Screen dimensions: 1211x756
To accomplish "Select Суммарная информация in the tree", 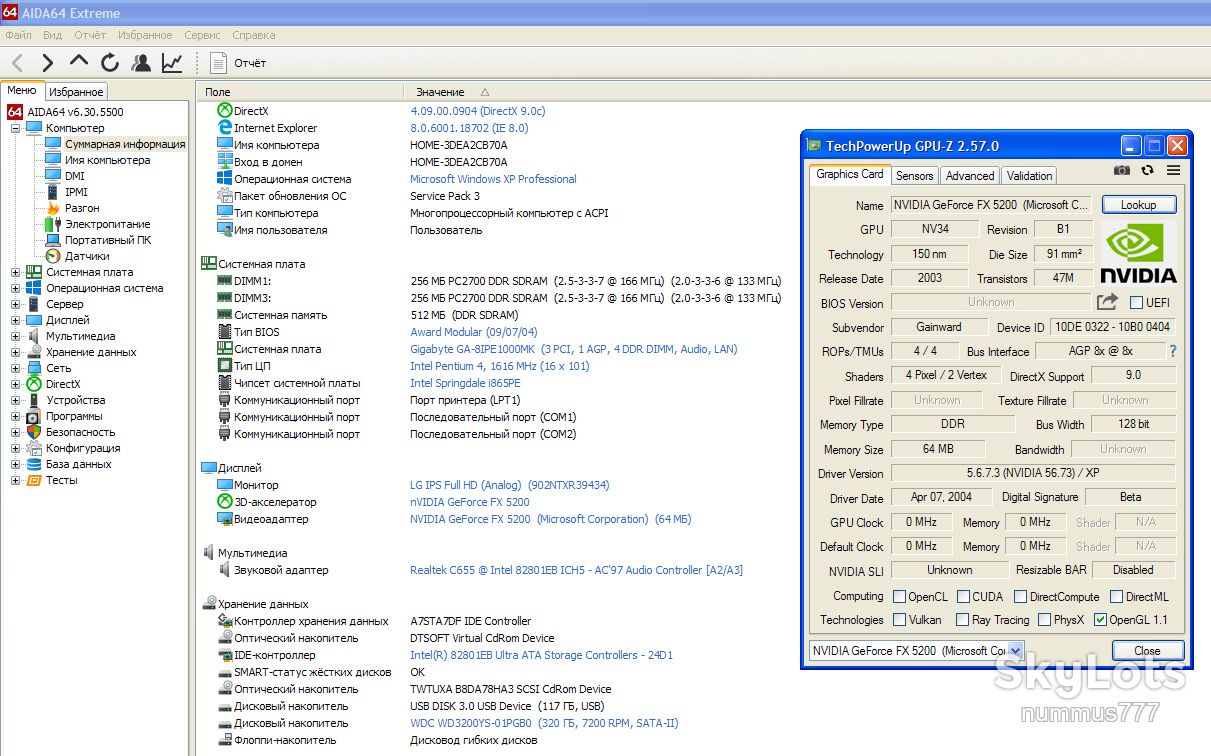I will (x=125, y=144).
